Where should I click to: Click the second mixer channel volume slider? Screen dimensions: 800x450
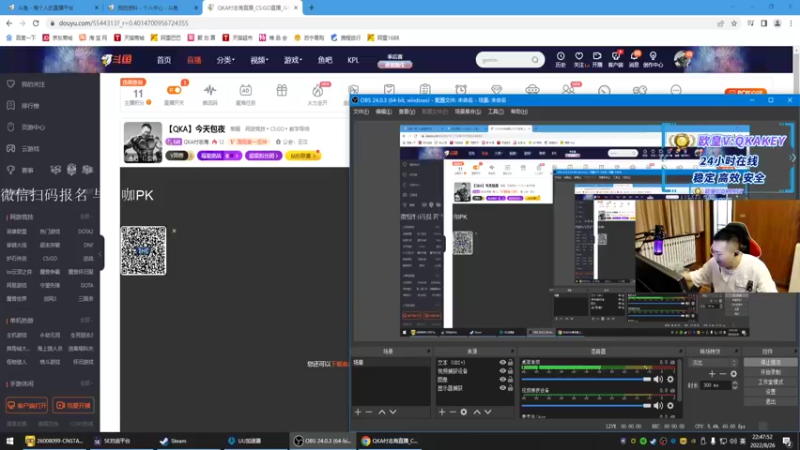click(x=586, y=406)
